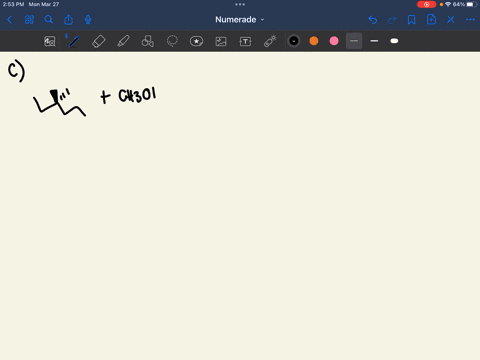Tap the share/export icon
This screenshot has width=480, height=360.
tap(68, 20)
